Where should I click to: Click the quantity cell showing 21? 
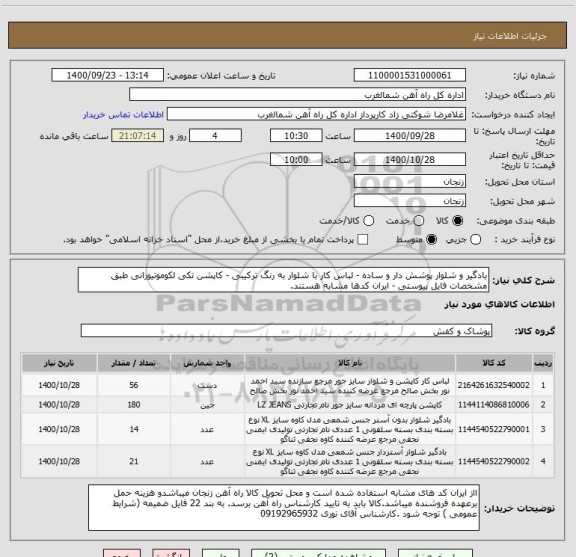pos(133,461)
